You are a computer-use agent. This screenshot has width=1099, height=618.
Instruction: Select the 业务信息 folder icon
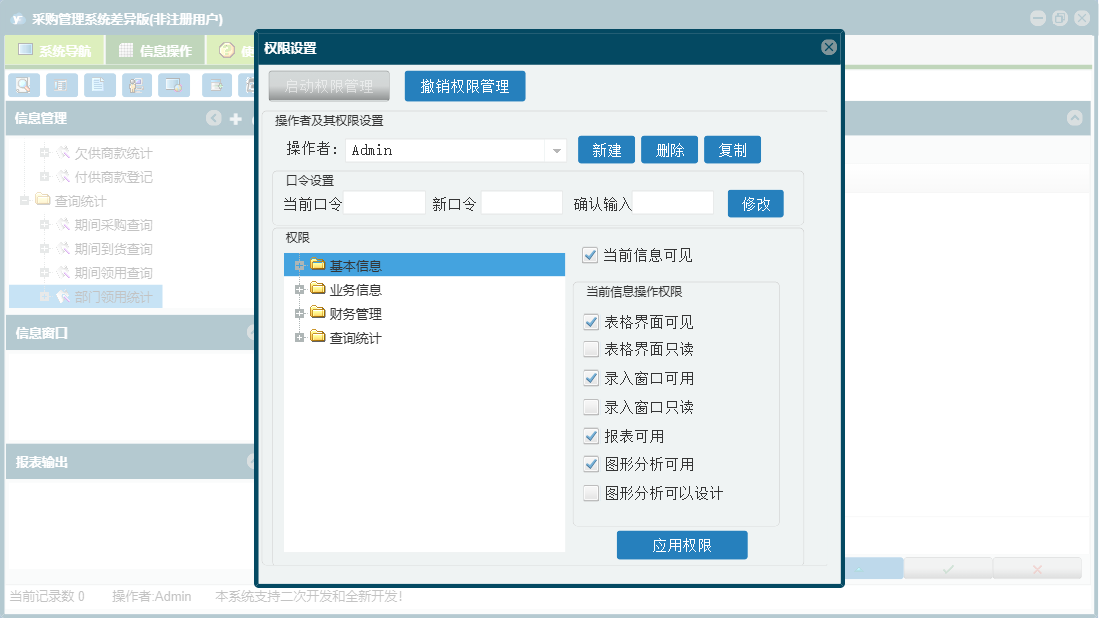coord(318,289)
